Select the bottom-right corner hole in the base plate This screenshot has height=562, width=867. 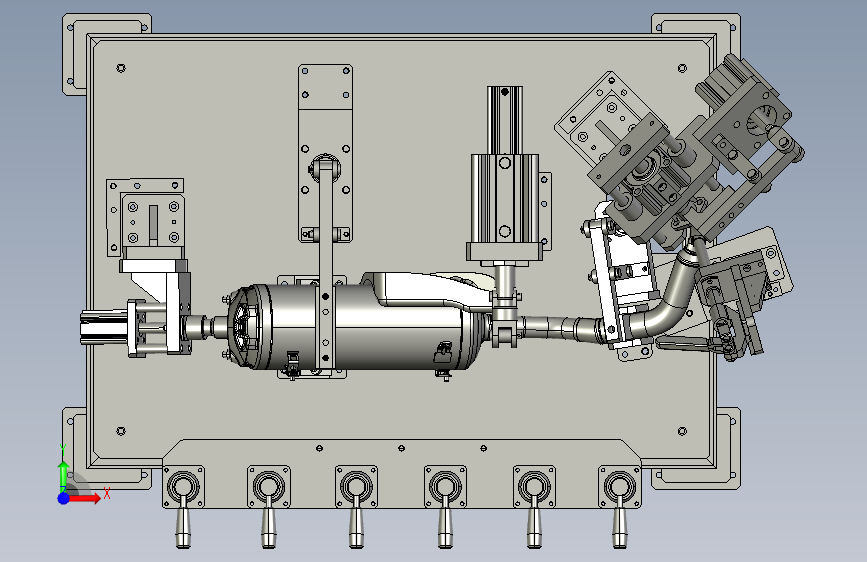[x=682, y=431]
